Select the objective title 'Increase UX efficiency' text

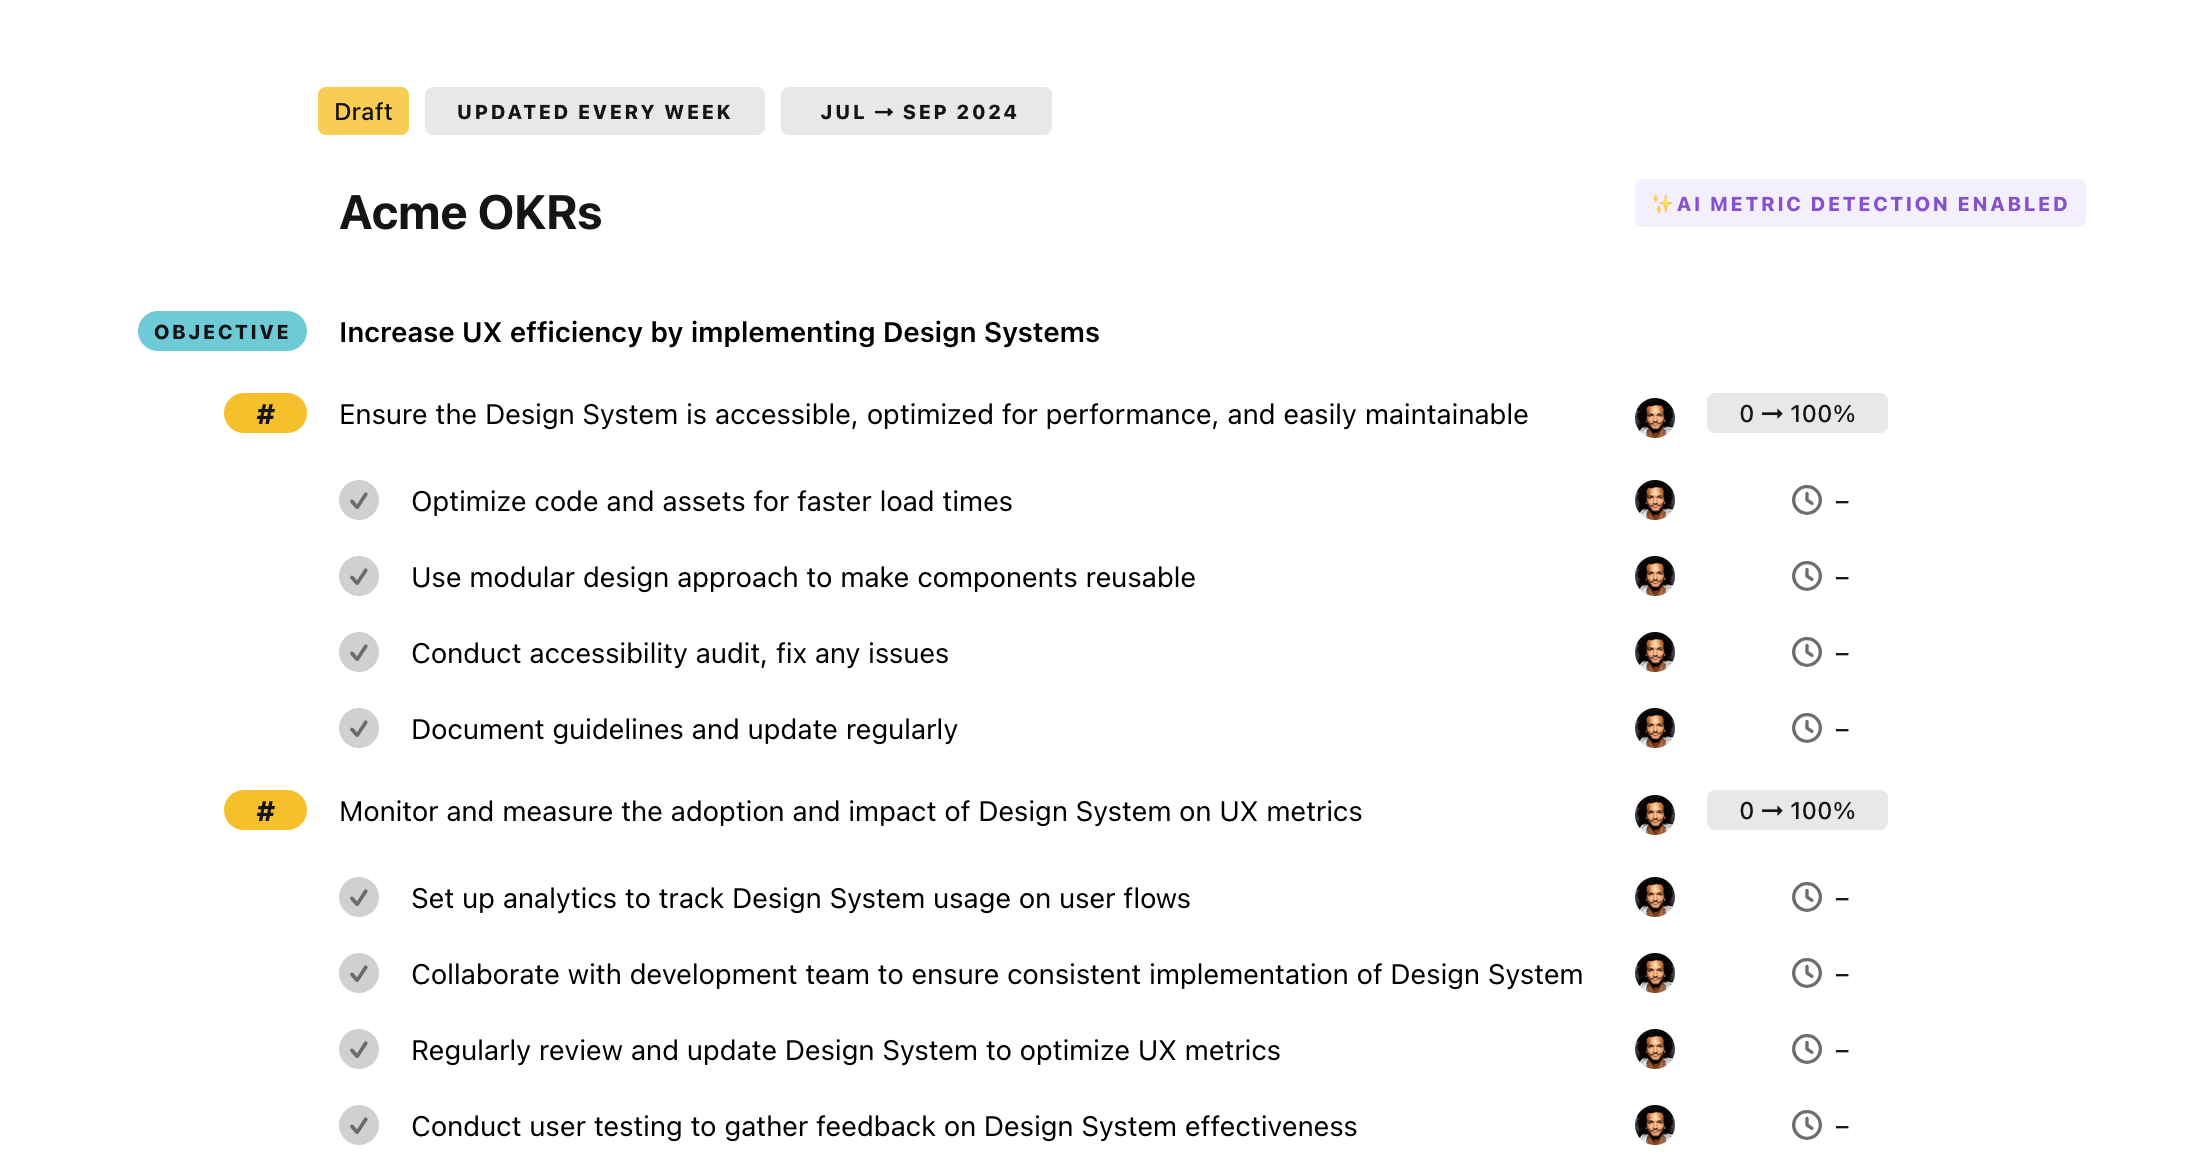click(718, 332)
